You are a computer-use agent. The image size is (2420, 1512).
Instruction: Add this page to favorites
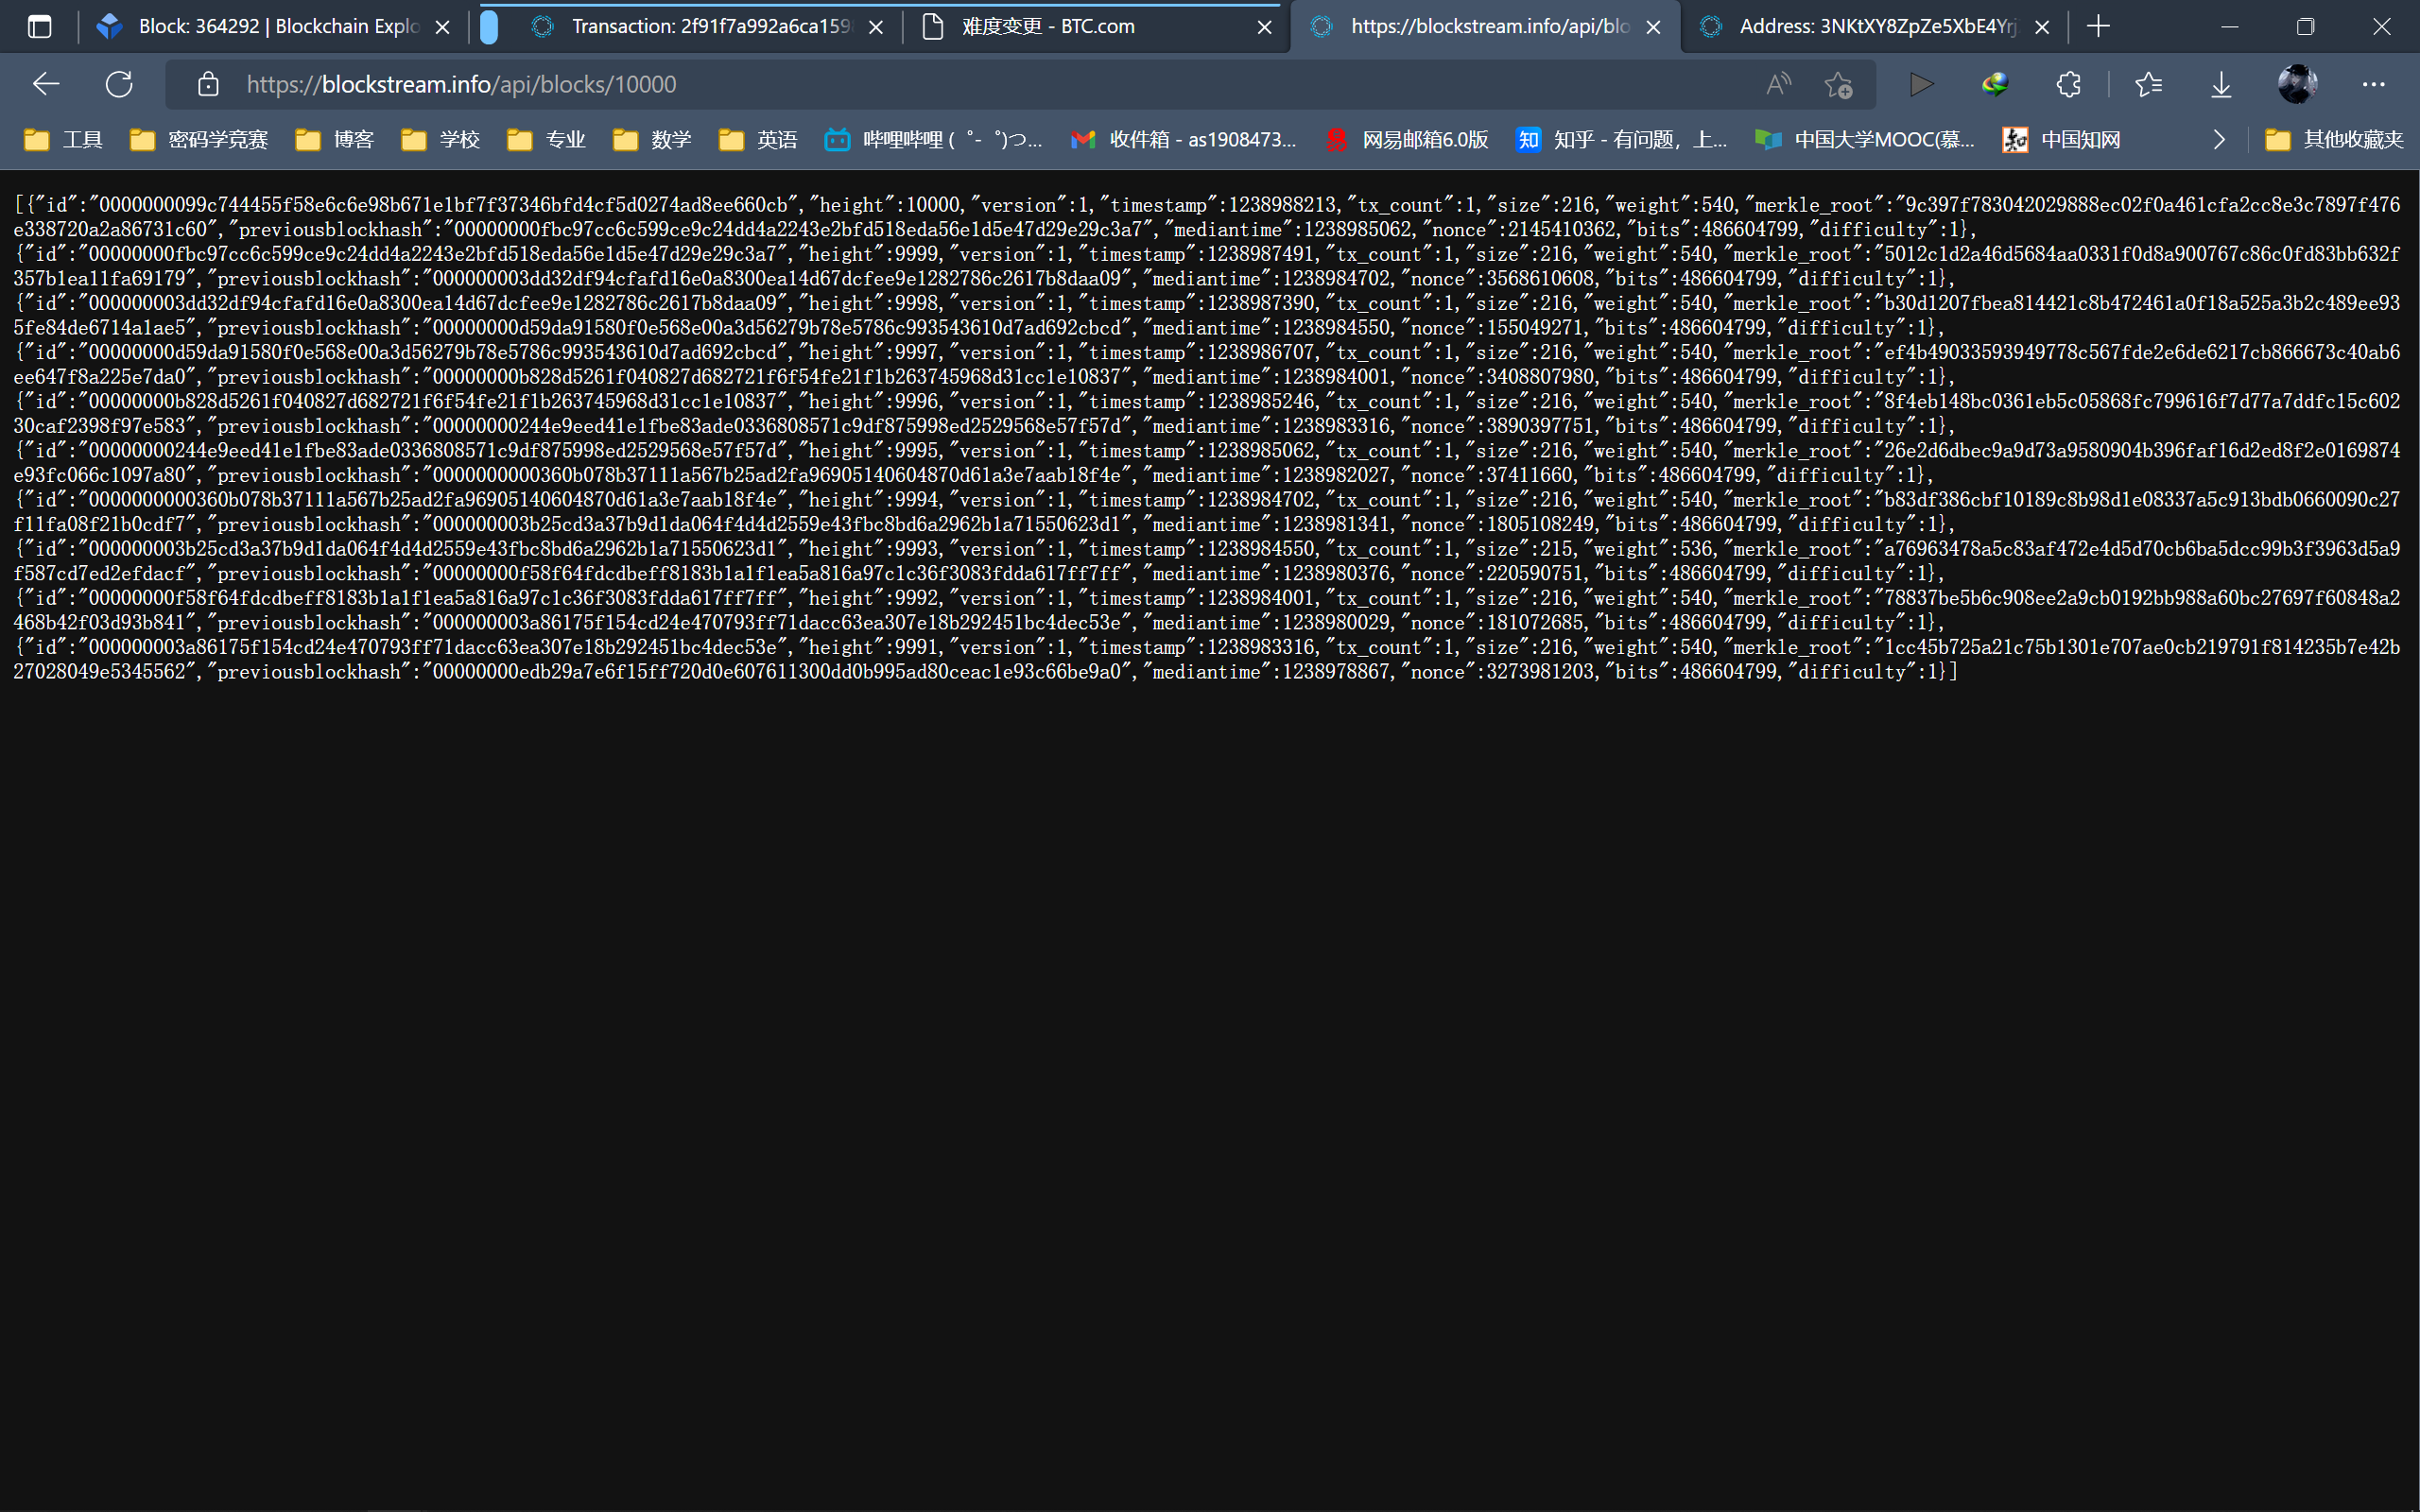pos(1838,84)
